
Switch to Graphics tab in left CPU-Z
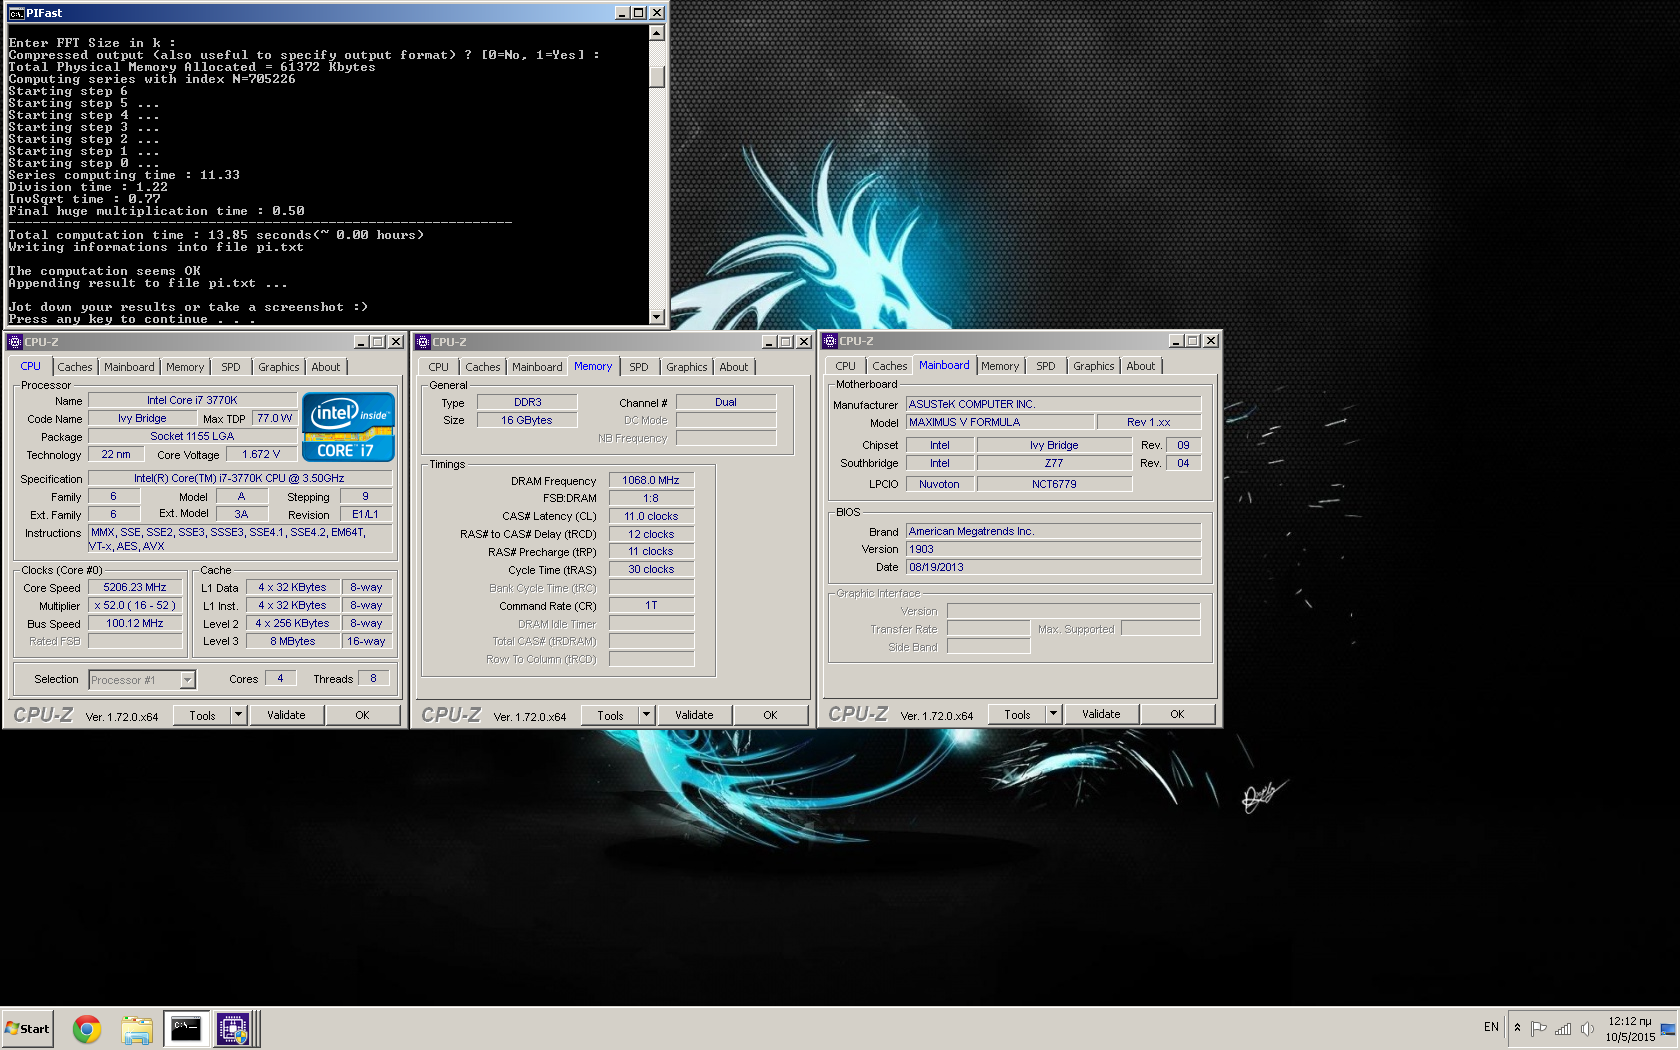pyautogui.click(x=279, y=367)
